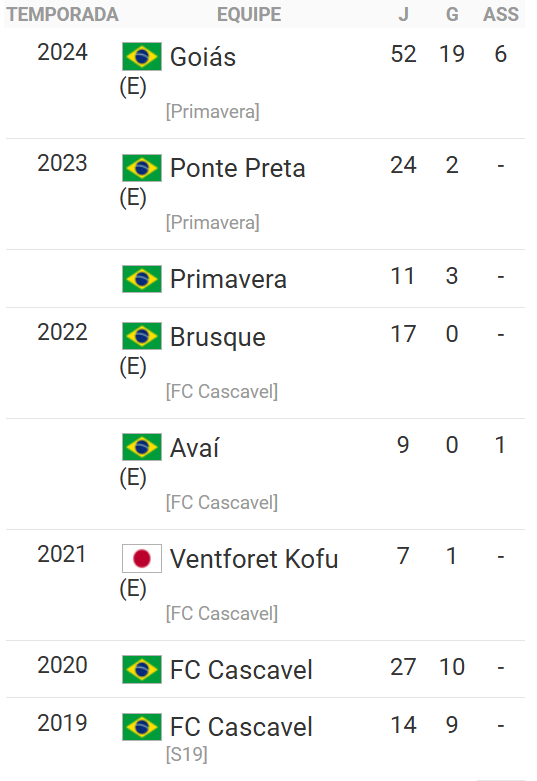Viewport: 537px width, 781px height.
Task: Click the Brazil flag beside Ponte Preta
Action: (x=142, y=168)
